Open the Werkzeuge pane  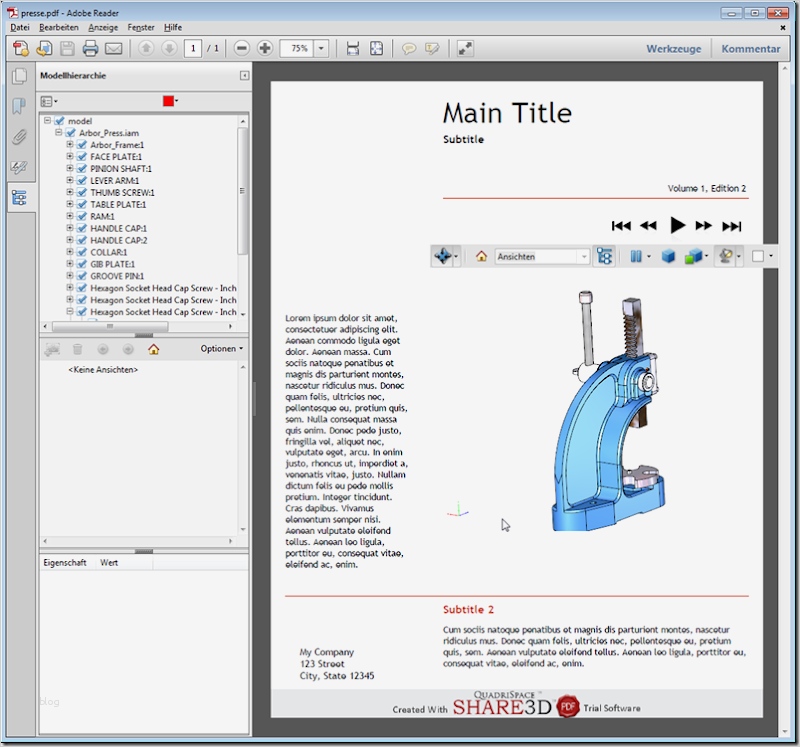[x=674, y=48]
